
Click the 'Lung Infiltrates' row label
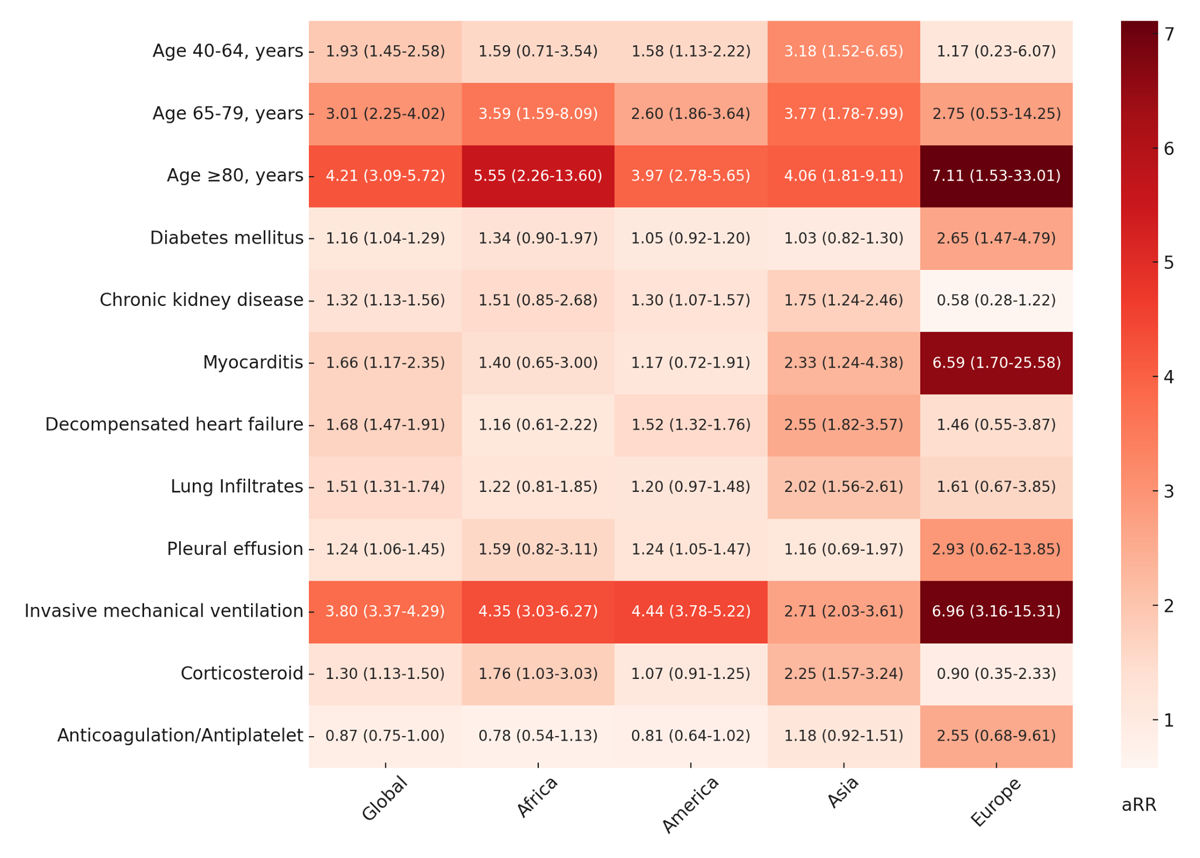[237, 487]
